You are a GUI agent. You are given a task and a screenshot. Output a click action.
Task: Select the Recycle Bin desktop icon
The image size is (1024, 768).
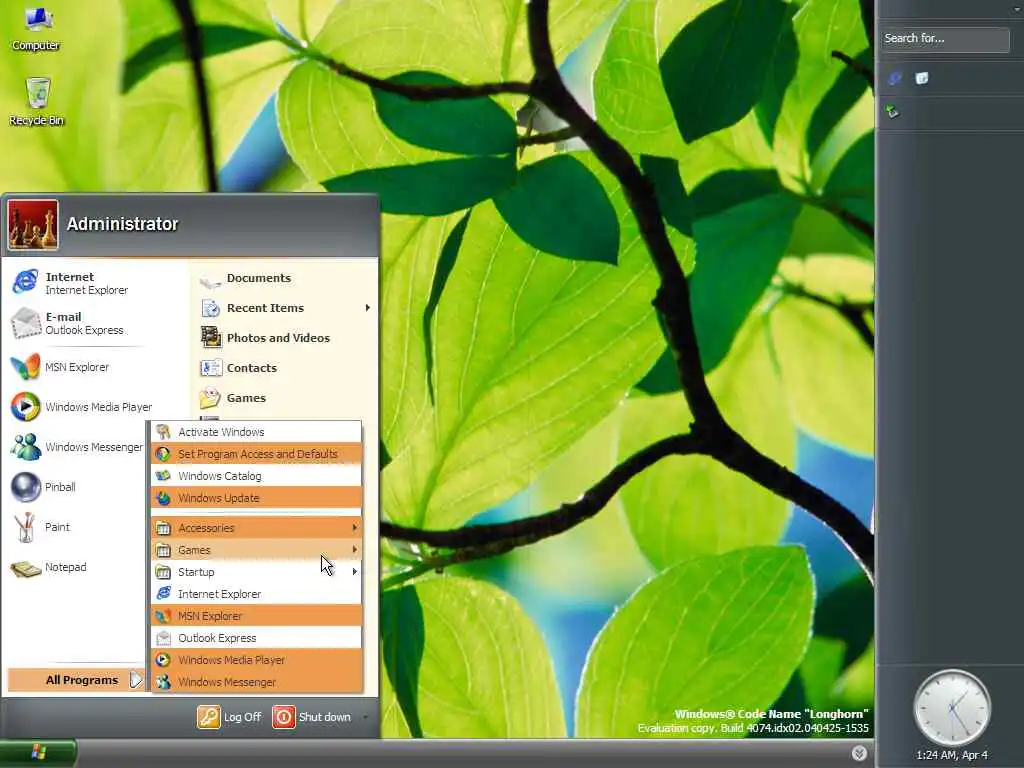[x=37, y=102]
